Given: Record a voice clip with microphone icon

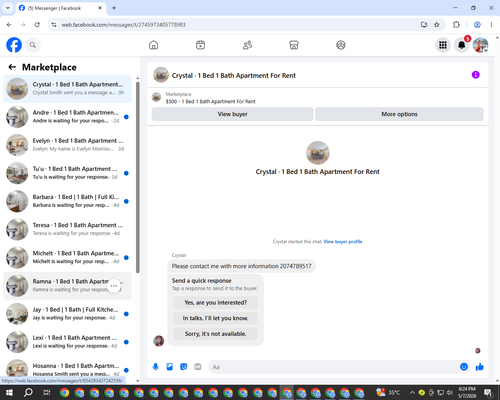Looking at the screenshot, I should tap(155, 367).
